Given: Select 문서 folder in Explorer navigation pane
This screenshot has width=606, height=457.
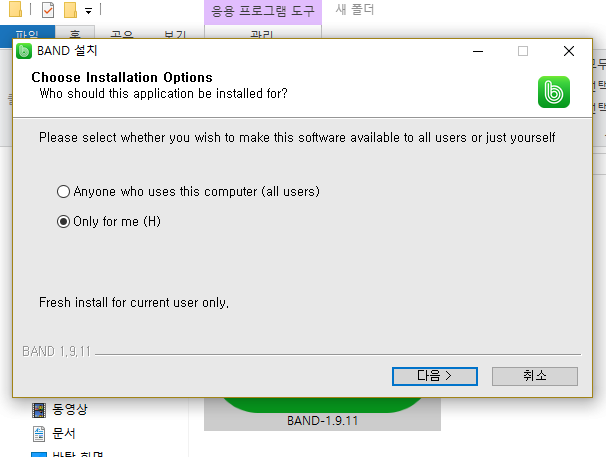Looking at the screenshot, I should (54, 433).
